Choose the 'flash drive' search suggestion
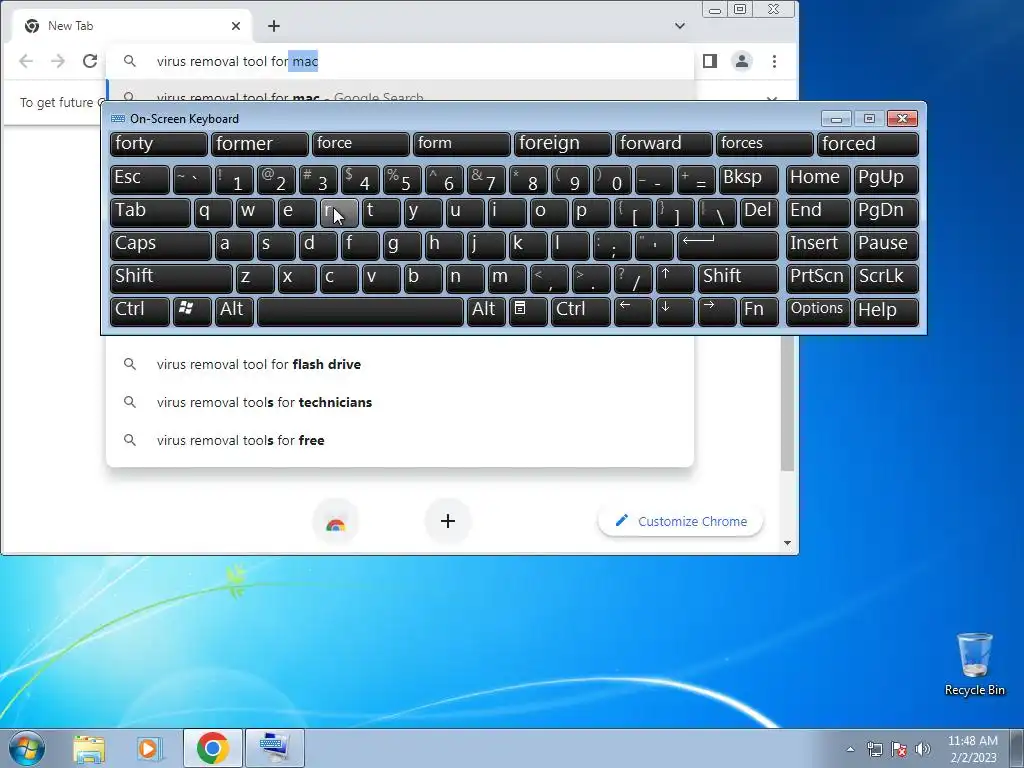This screenshot has height=768, width=1024. point(400,364)
